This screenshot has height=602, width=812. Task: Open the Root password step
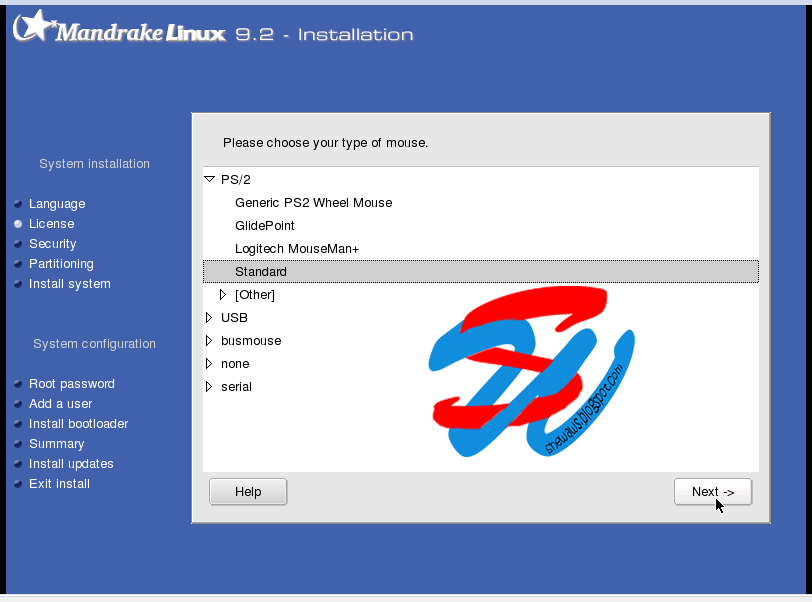(73, 383)
